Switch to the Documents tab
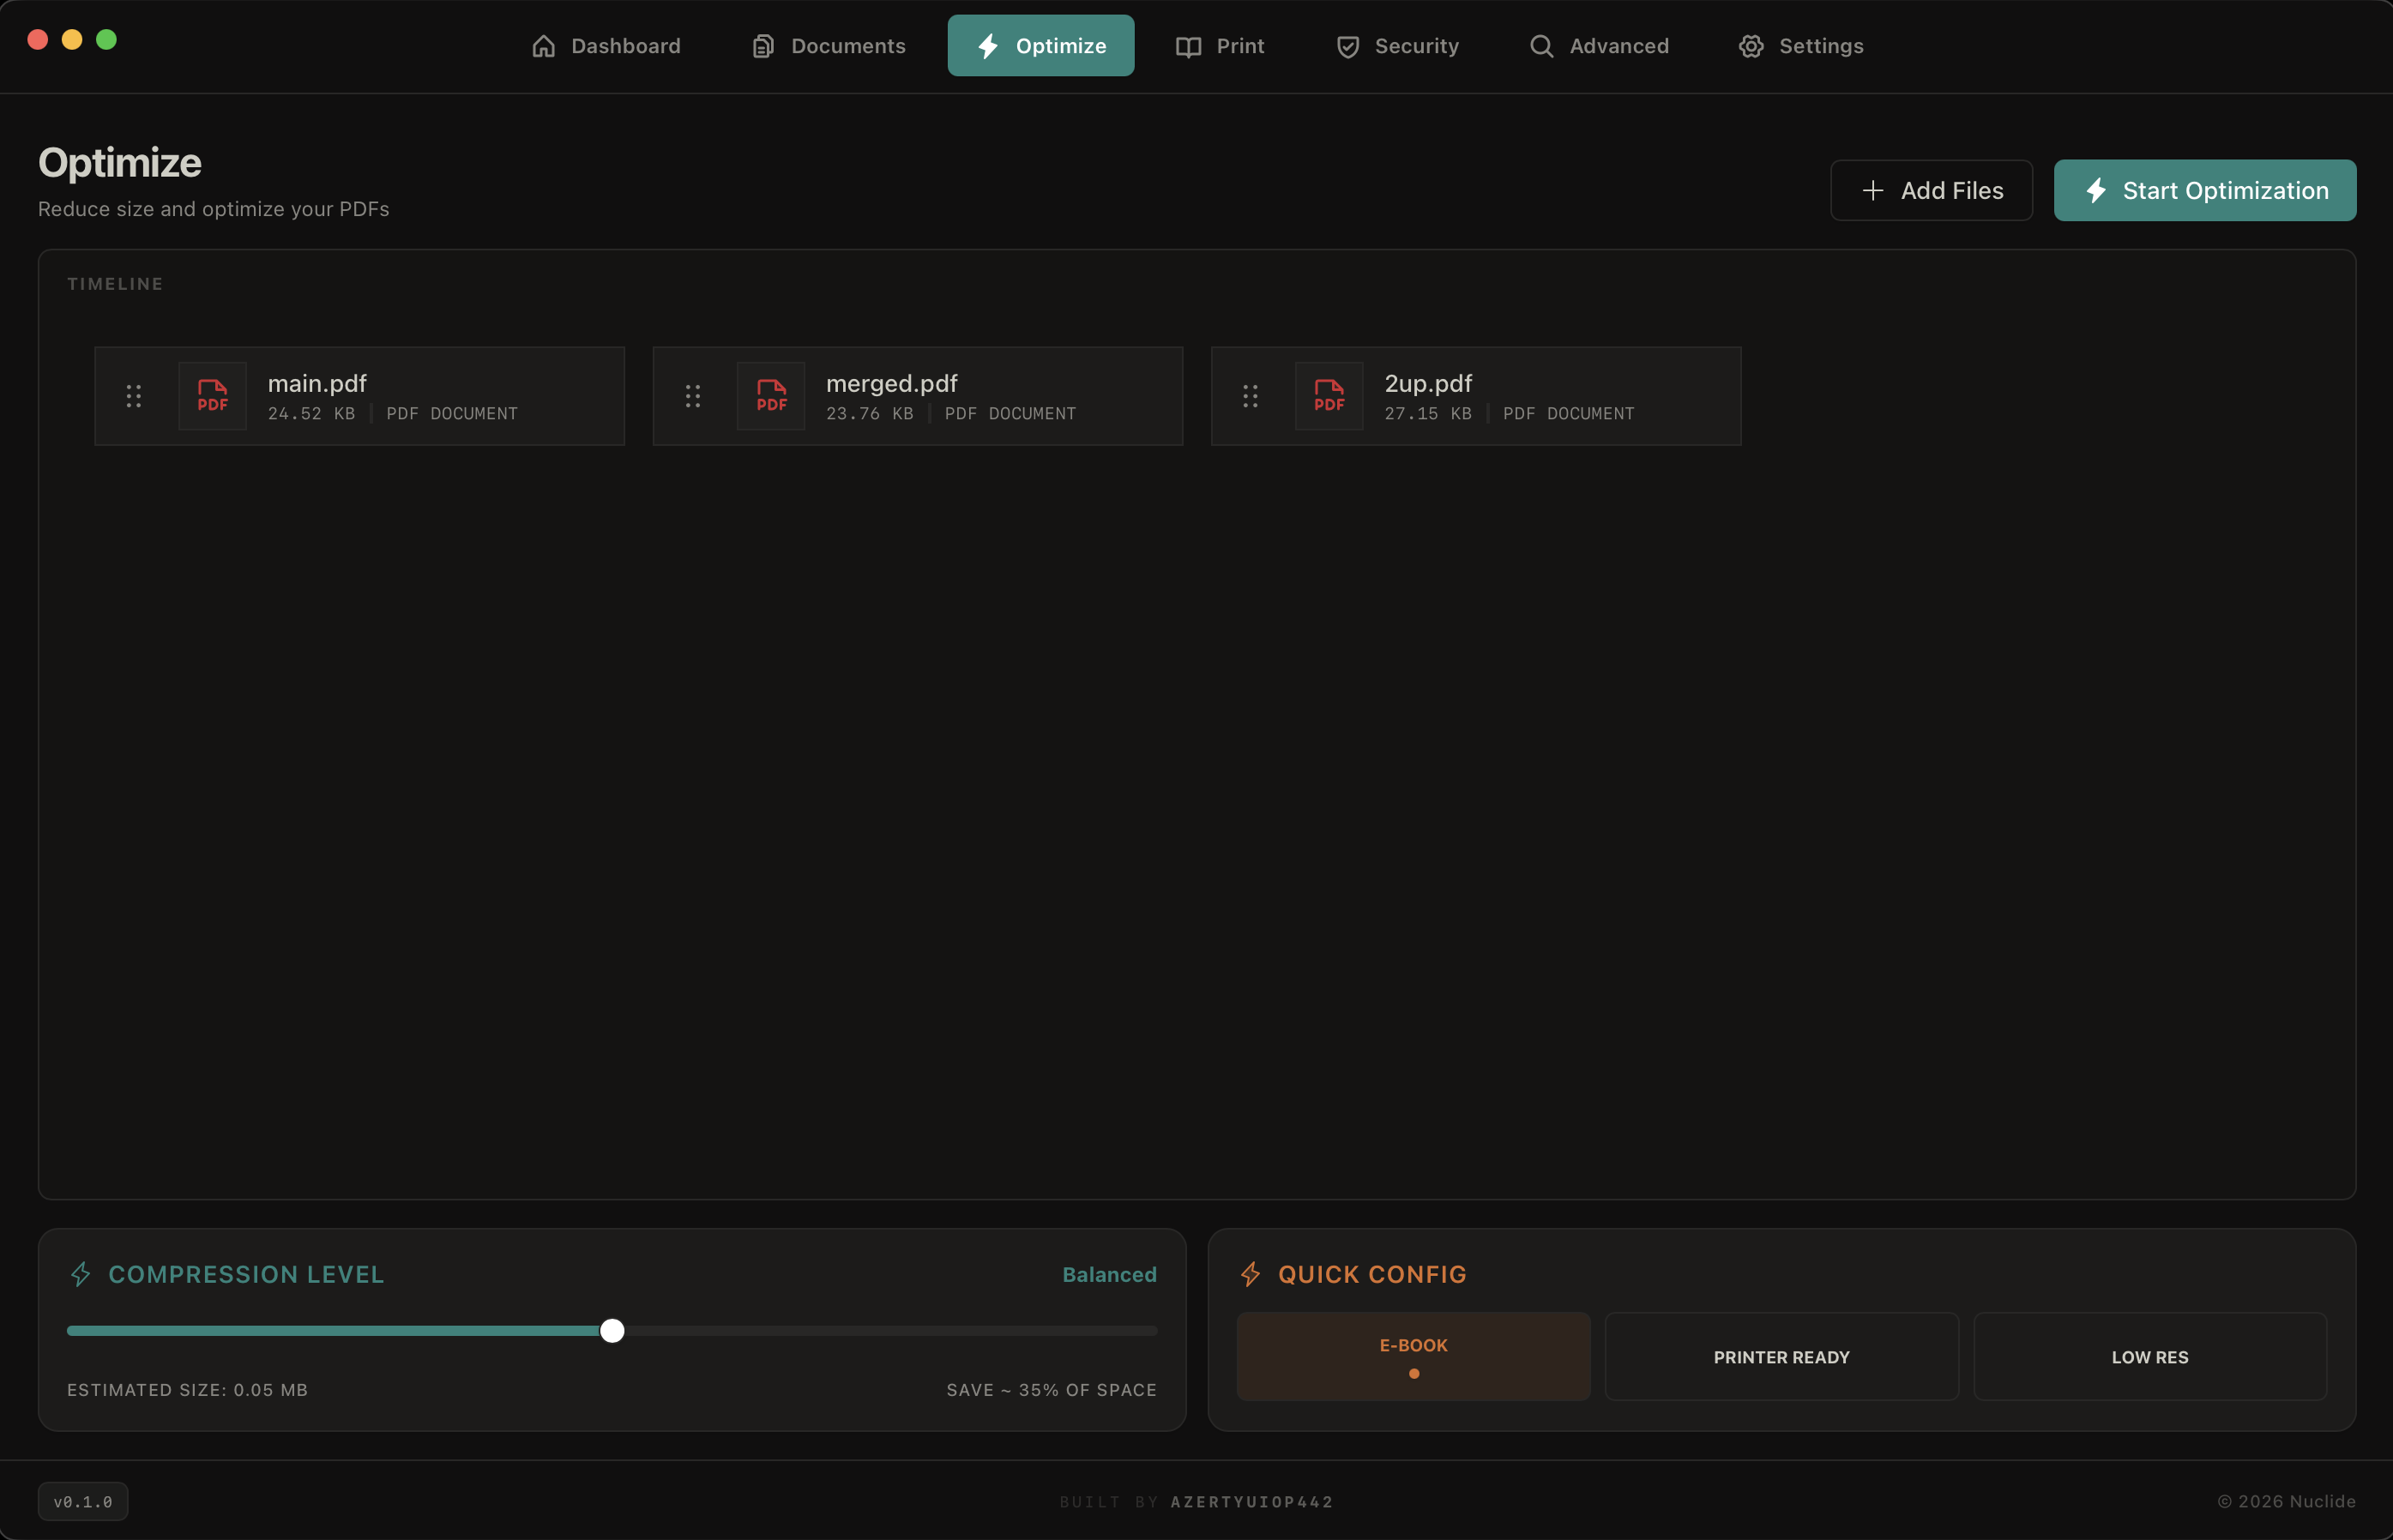The height and width of the screenshot is (1540, 2393). pyautogui.click(x=828, y=46)
